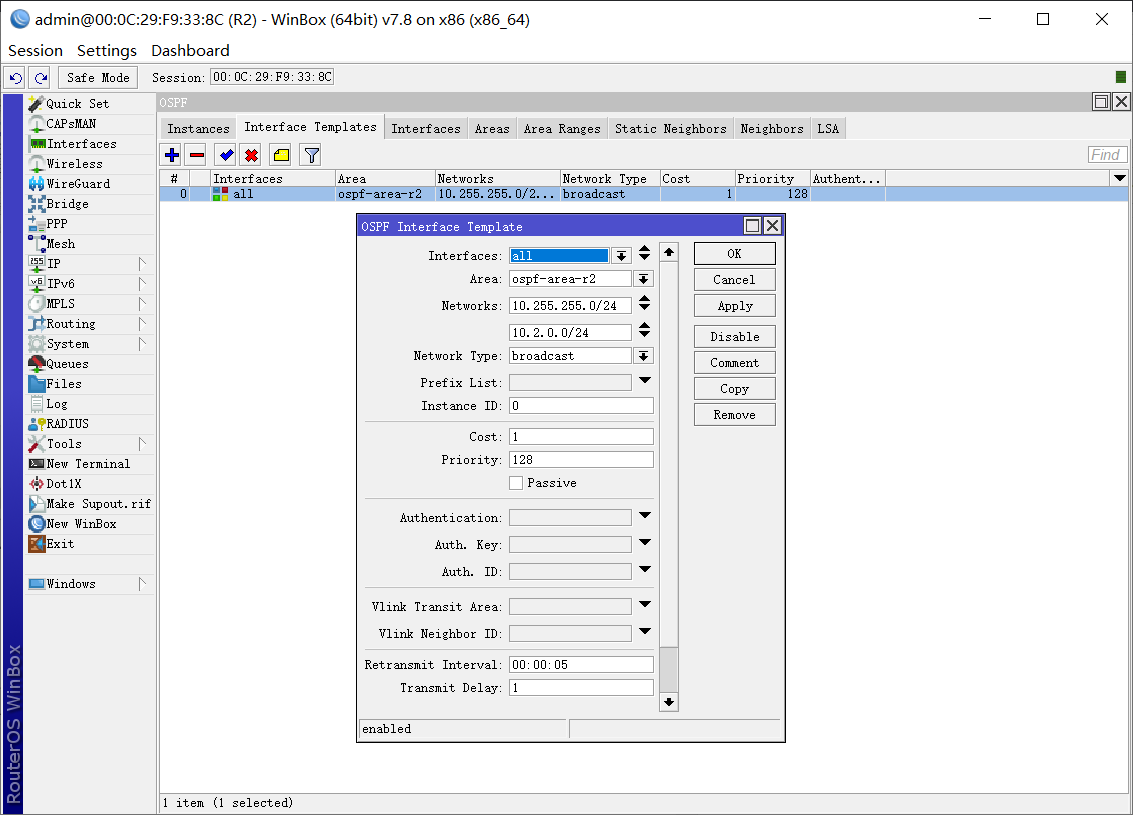
Task: Expand the Auth. Key field
Action: 645,543
